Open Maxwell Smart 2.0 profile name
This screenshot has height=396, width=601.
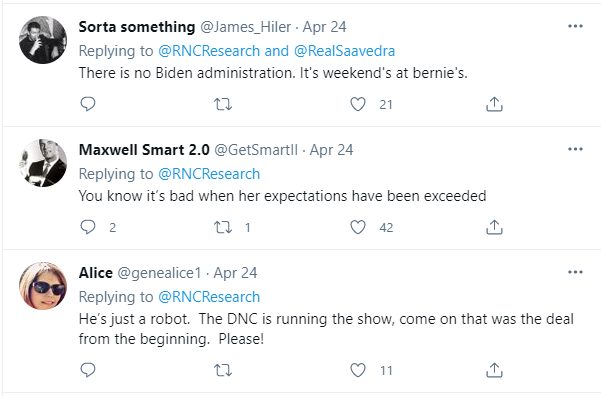pyautogui.click(x=144, y=150)
